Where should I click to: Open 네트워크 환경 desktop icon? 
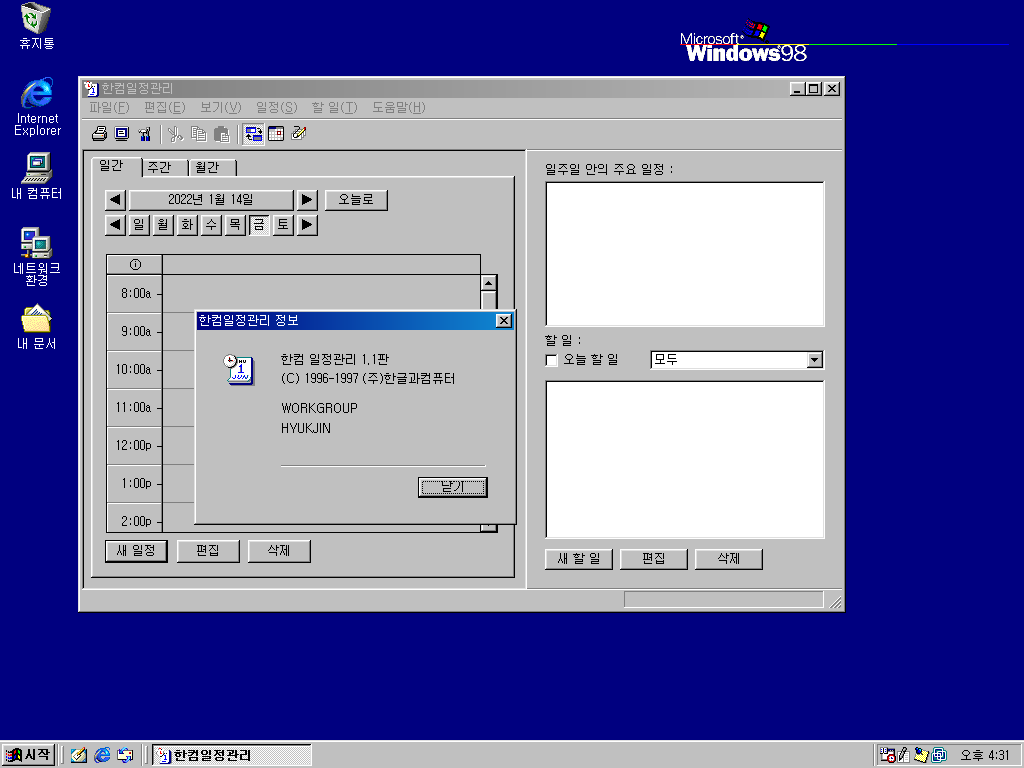37,257
